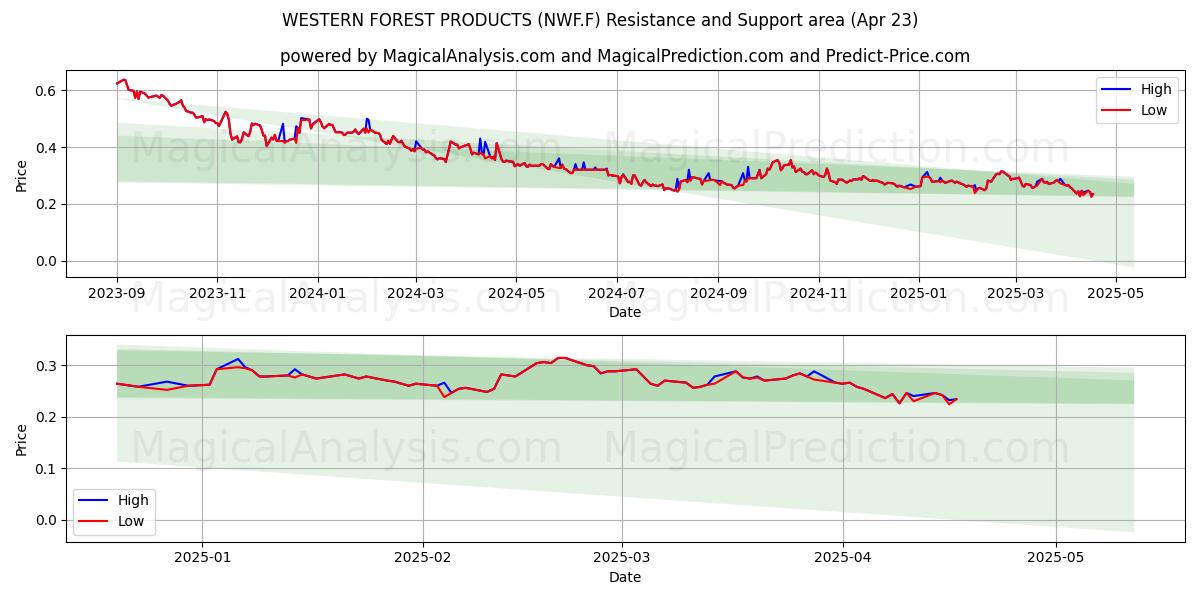Click the bottom chart x-axis tick '2025-05'
This screenshot has width=1200, height=600.
point(1057,559)
